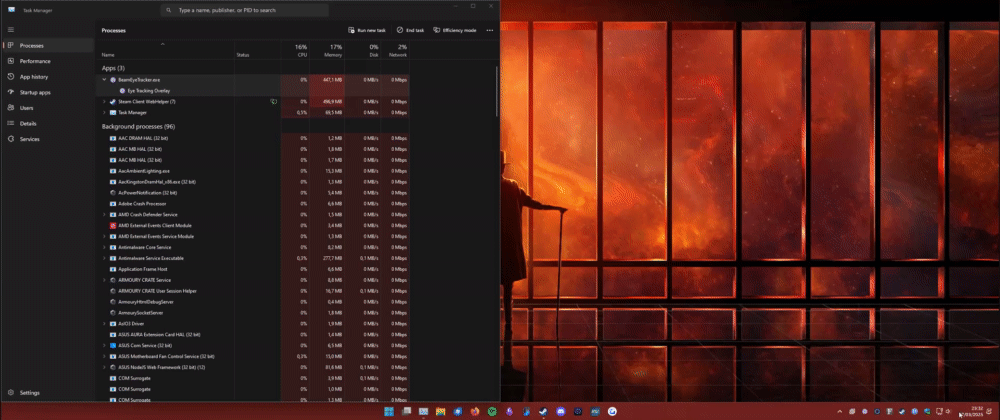The height and width of the screenshot is (420, 1000).
Task: Select ArmourySocketServer process
Action: [254, 313]
